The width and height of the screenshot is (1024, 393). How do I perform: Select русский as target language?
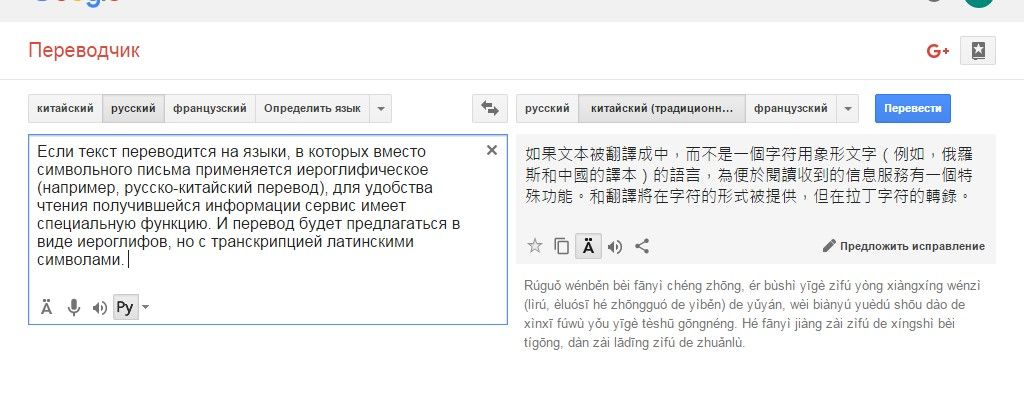tap(547, 108)
